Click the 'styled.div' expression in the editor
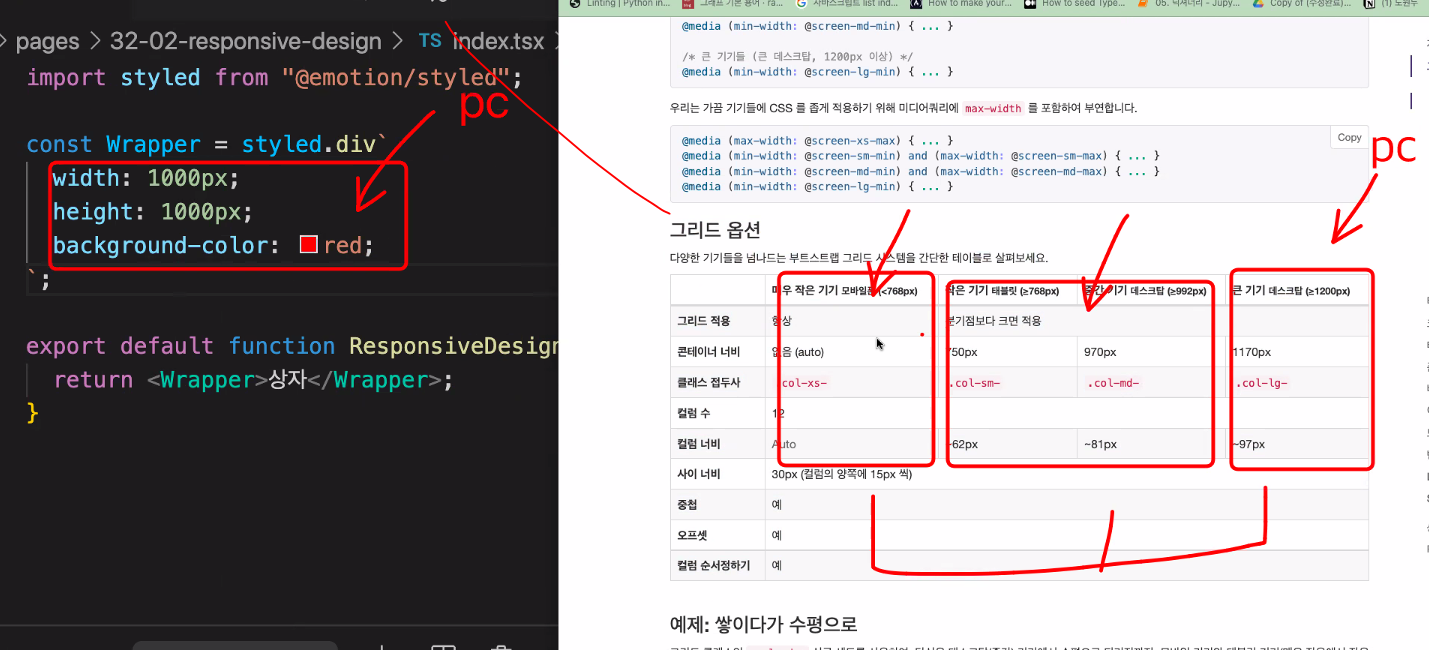The height and width of the screenshot is (650, 1429). point(309,144)
